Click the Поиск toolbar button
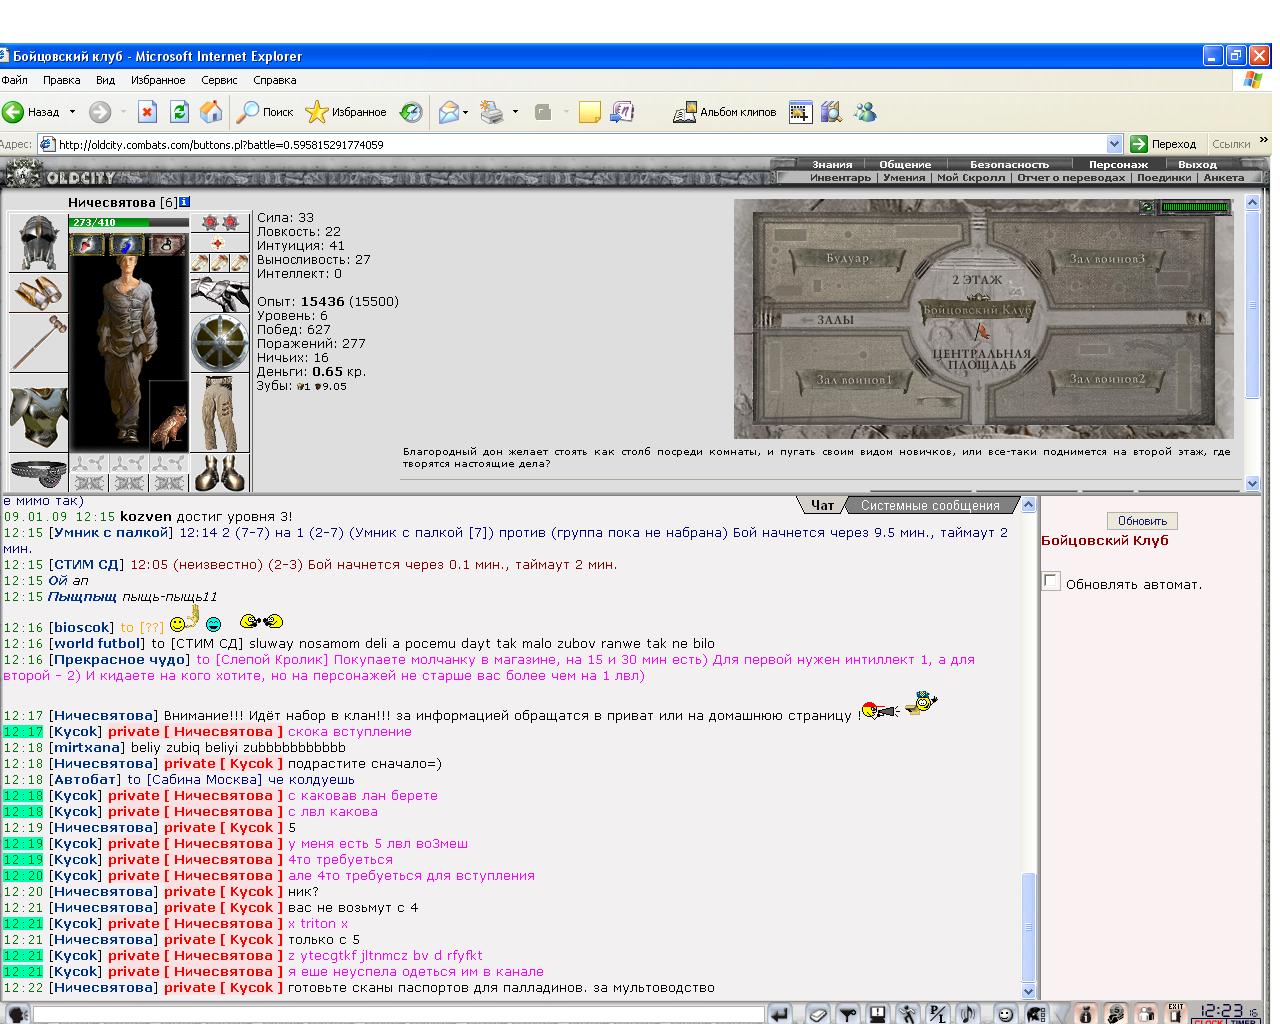 pos(265,112)
